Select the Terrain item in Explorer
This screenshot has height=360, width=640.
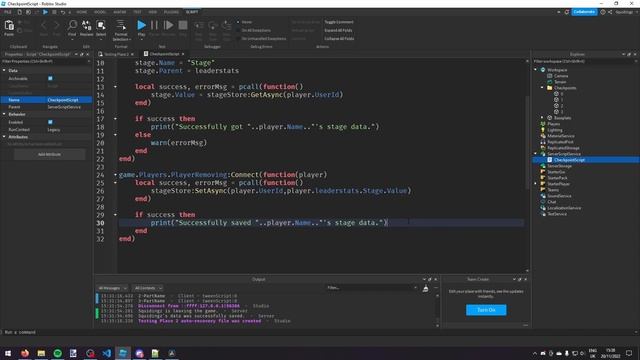(560, 82)
